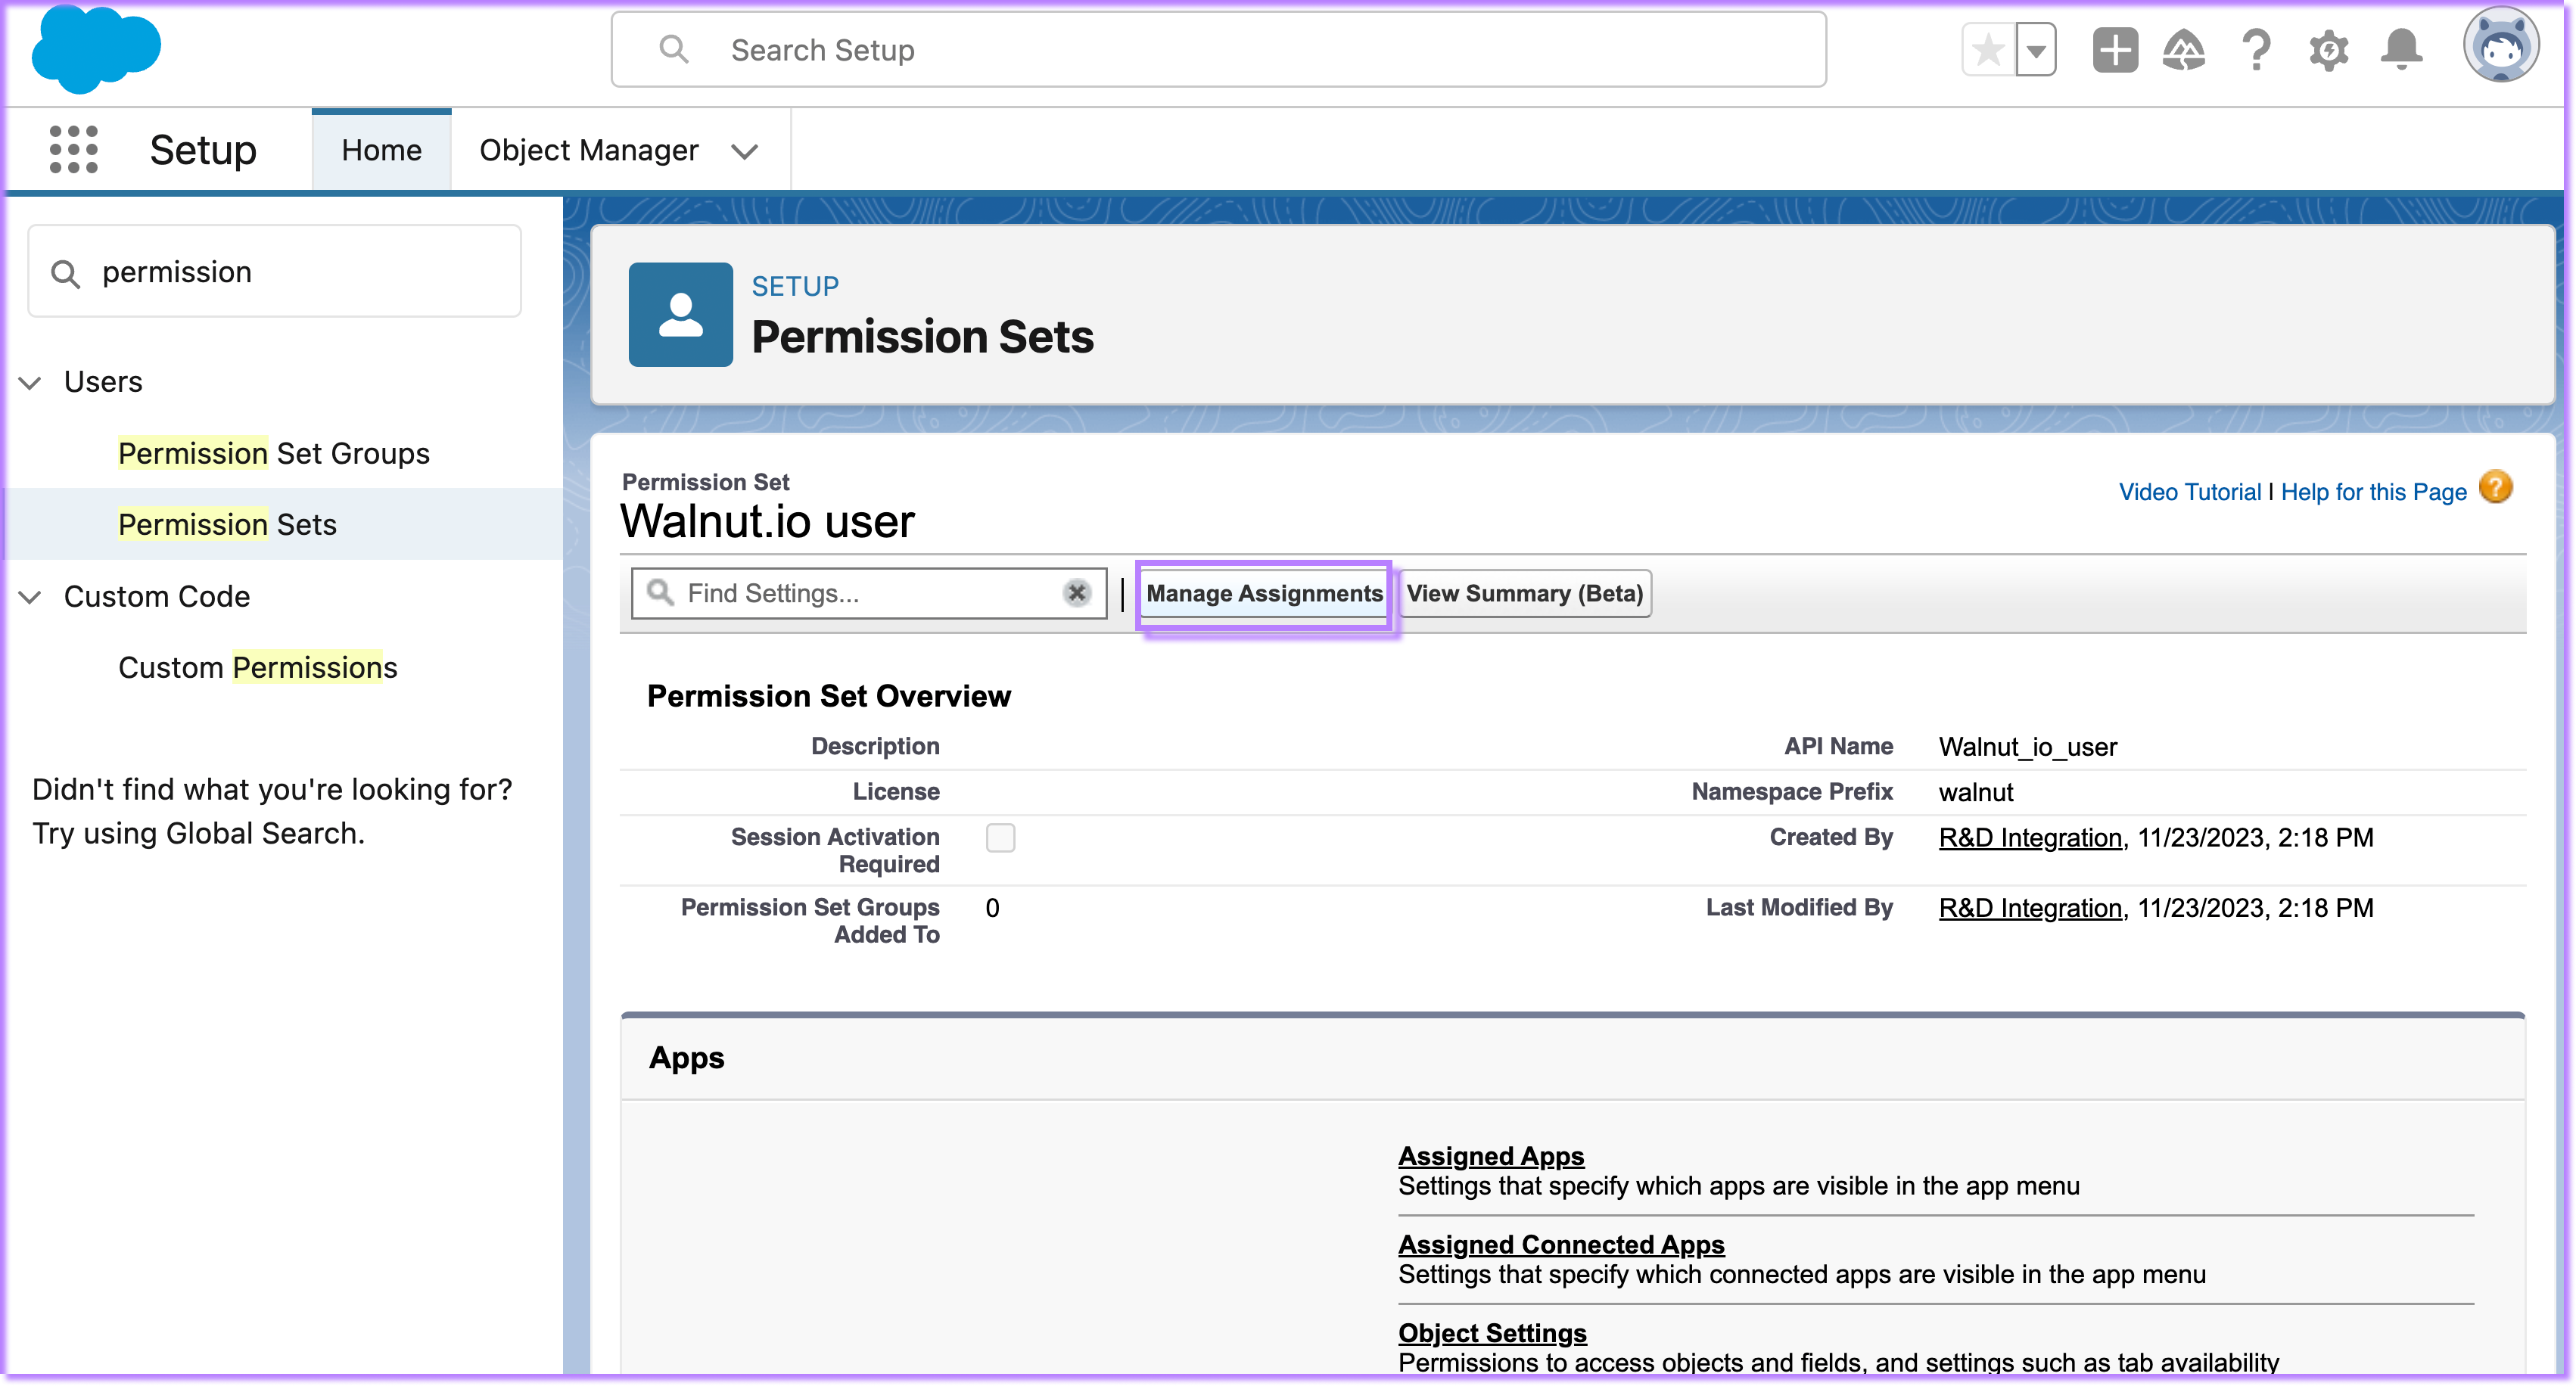This screenshot has width=2576, height=1386.
Task: Click the favorites star icon
Action: [1989, 50]
